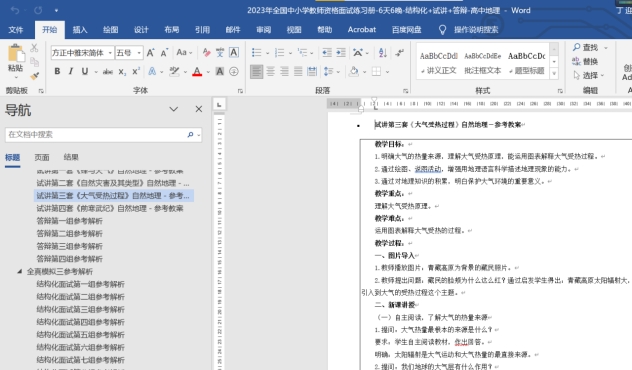
Task: Apply strikethrough with the abc icon
Action: pos(108,72)
